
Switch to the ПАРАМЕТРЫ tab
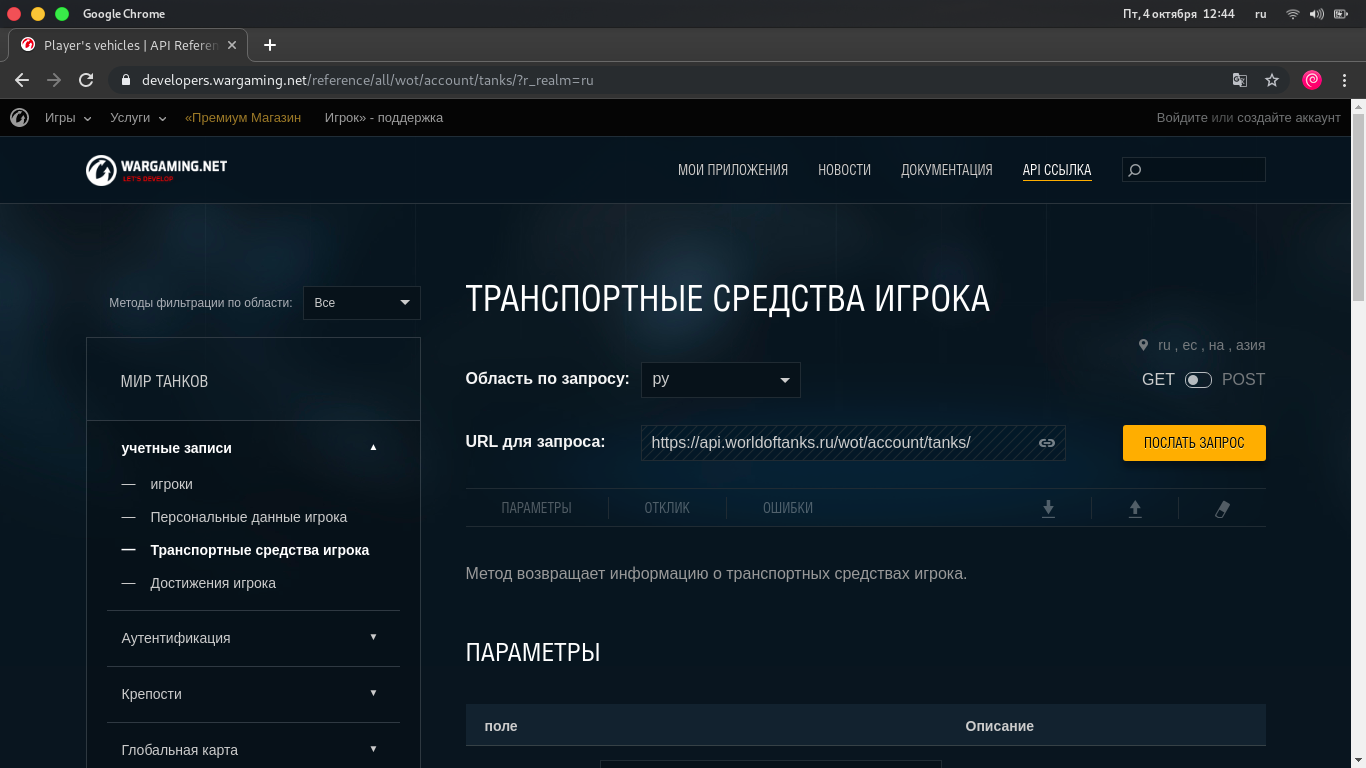[537, 508]
